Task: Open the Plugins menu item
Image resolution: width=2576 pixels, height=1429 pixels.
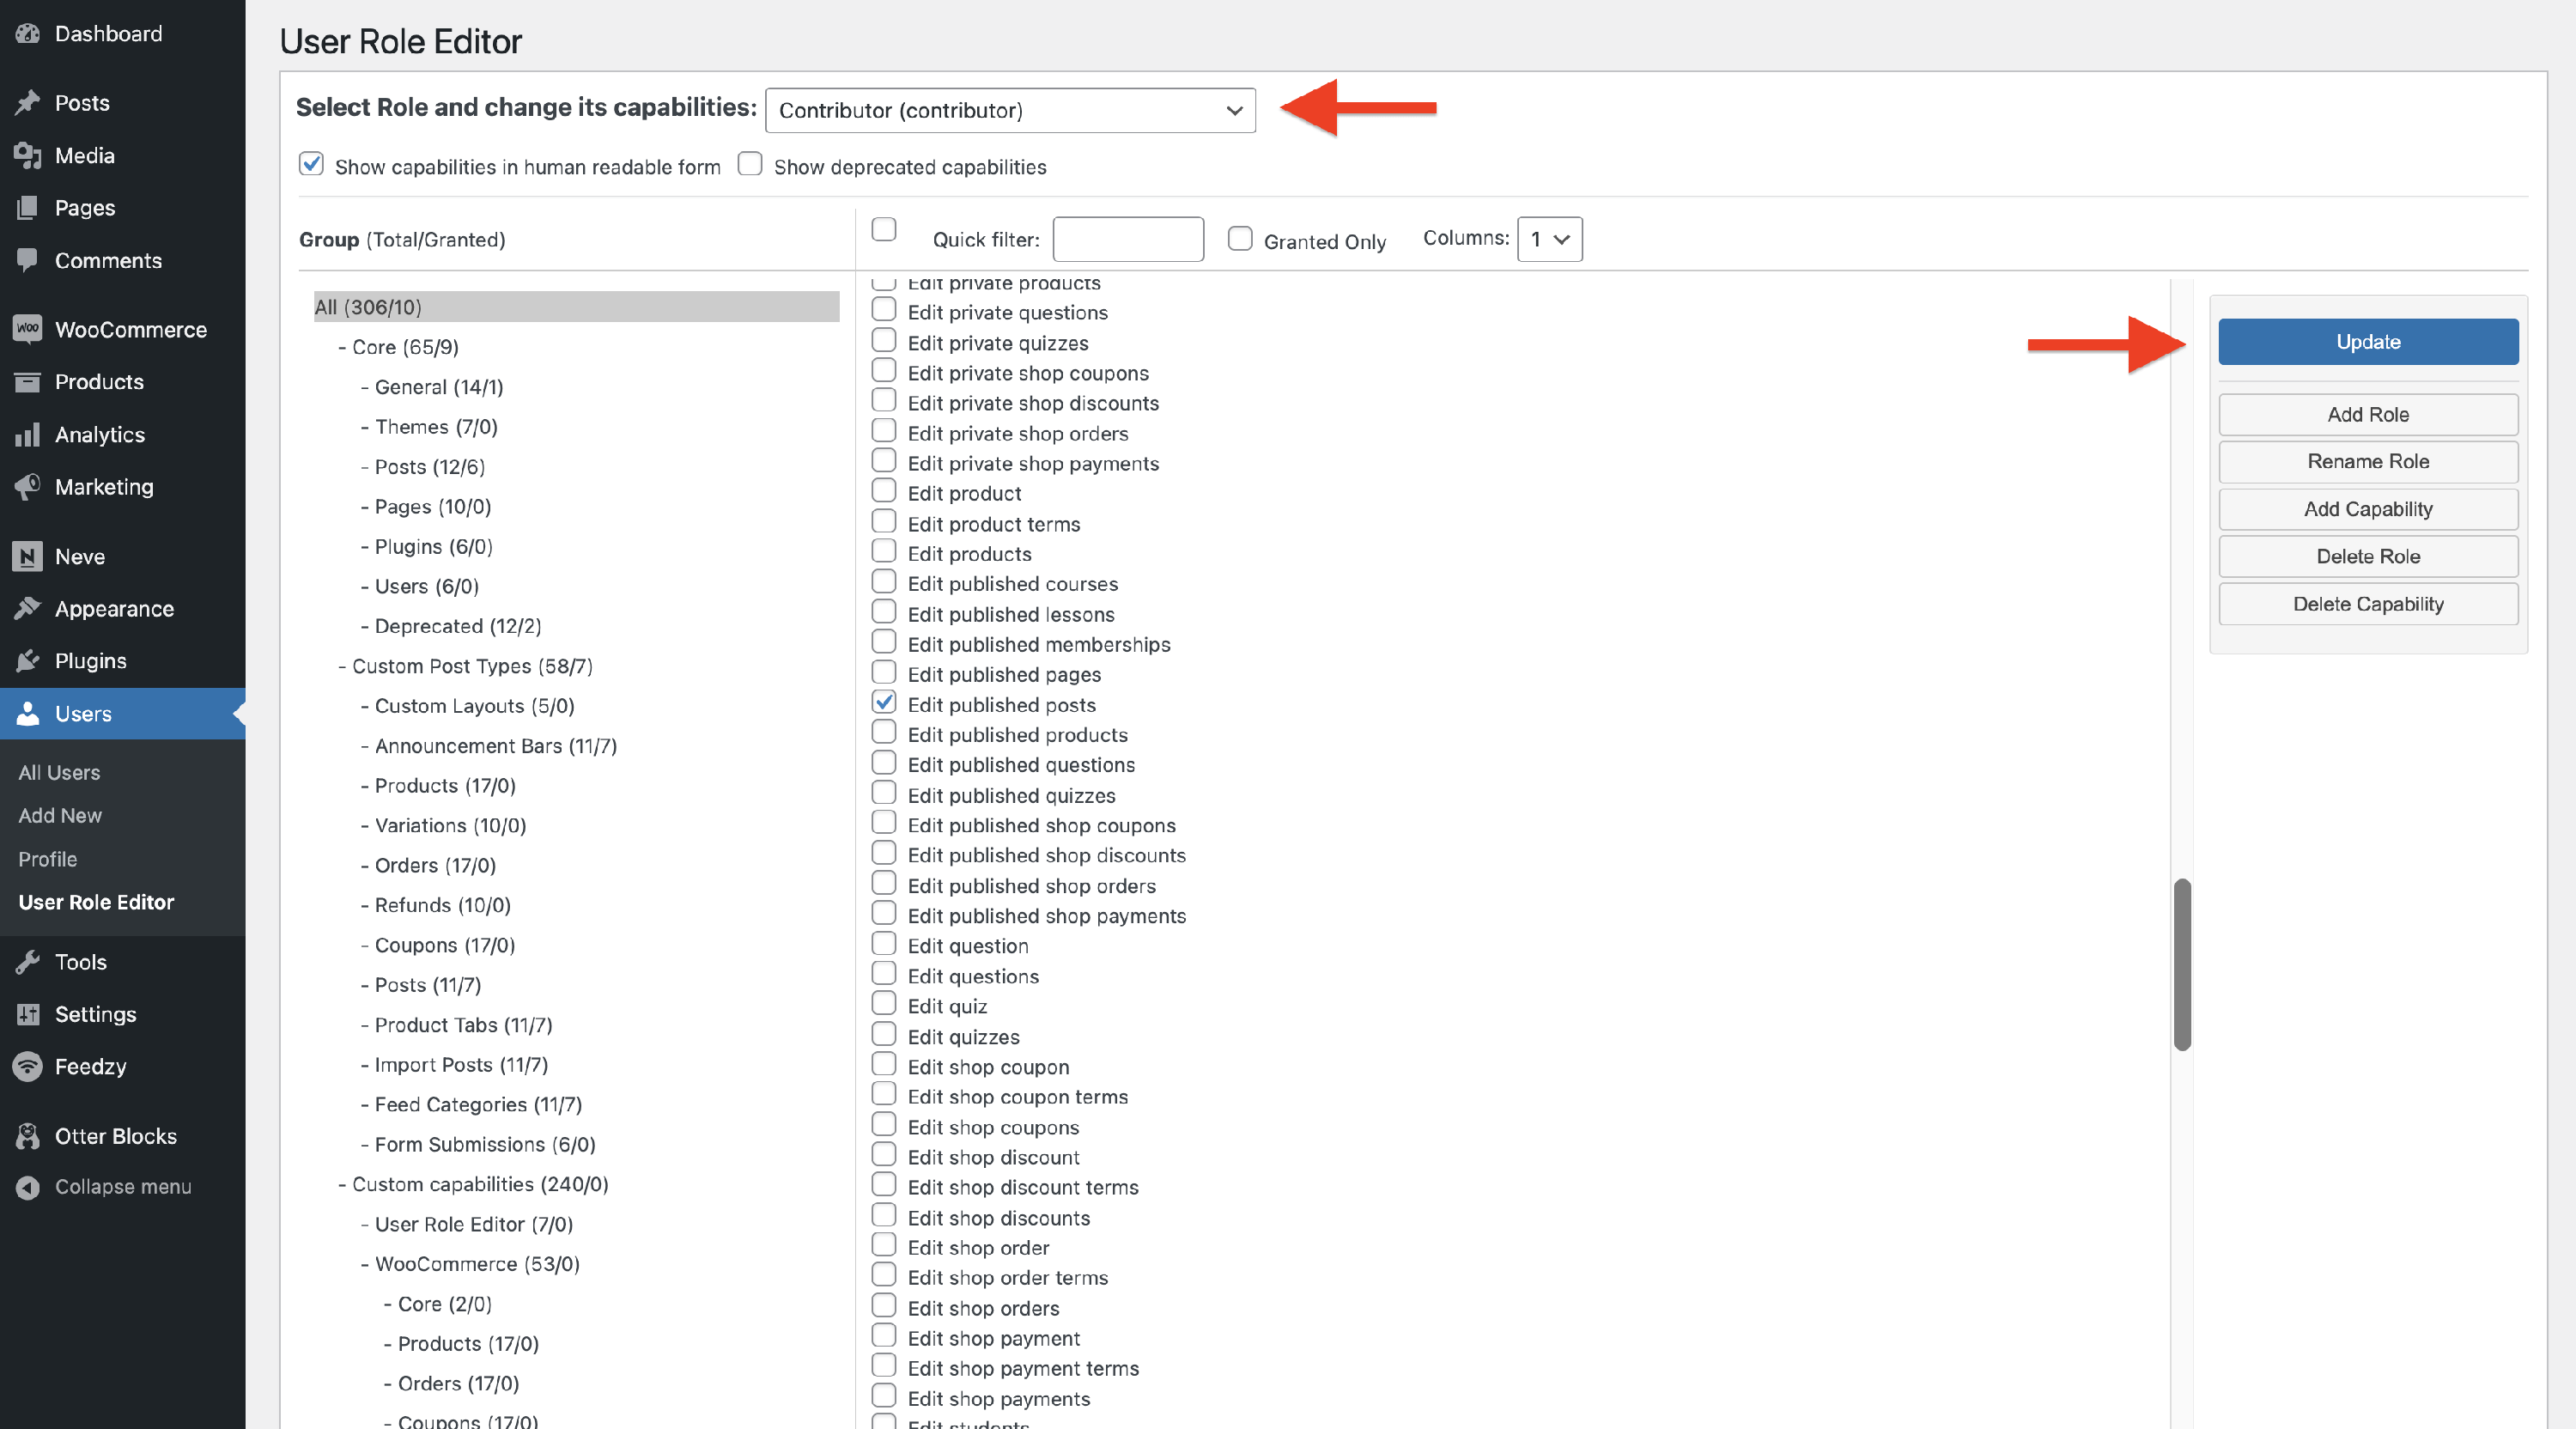Action: (x=90, y=661)
